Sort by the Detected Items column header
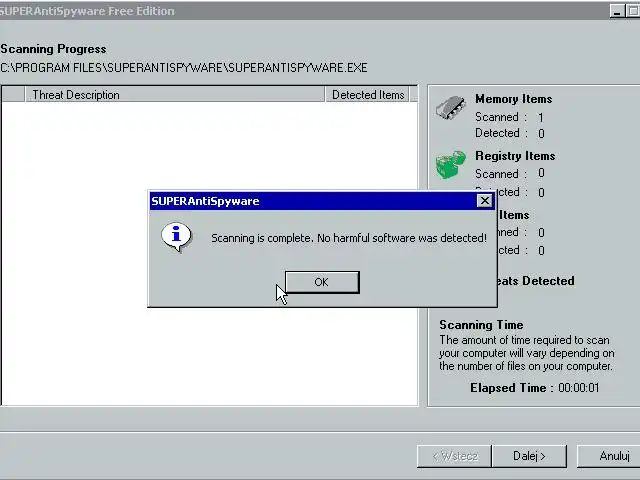The image size is (640, 480). [x=367, y=95]
